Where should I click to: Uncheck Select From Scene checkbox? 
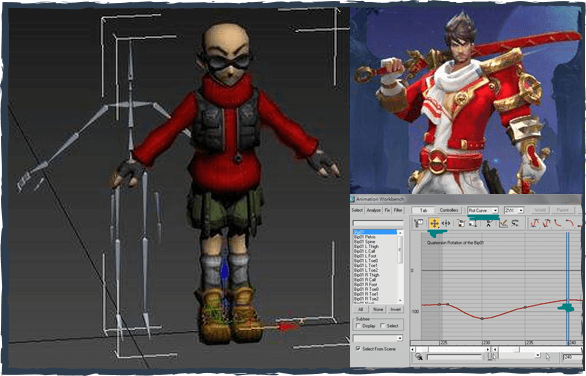(x=358, y=349)
